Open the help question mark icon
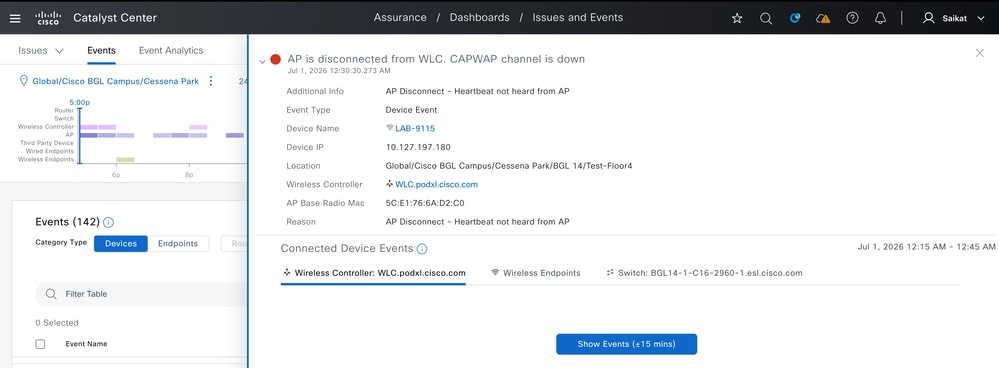Viewport: 999px width, 368px height. coord(852,18)
